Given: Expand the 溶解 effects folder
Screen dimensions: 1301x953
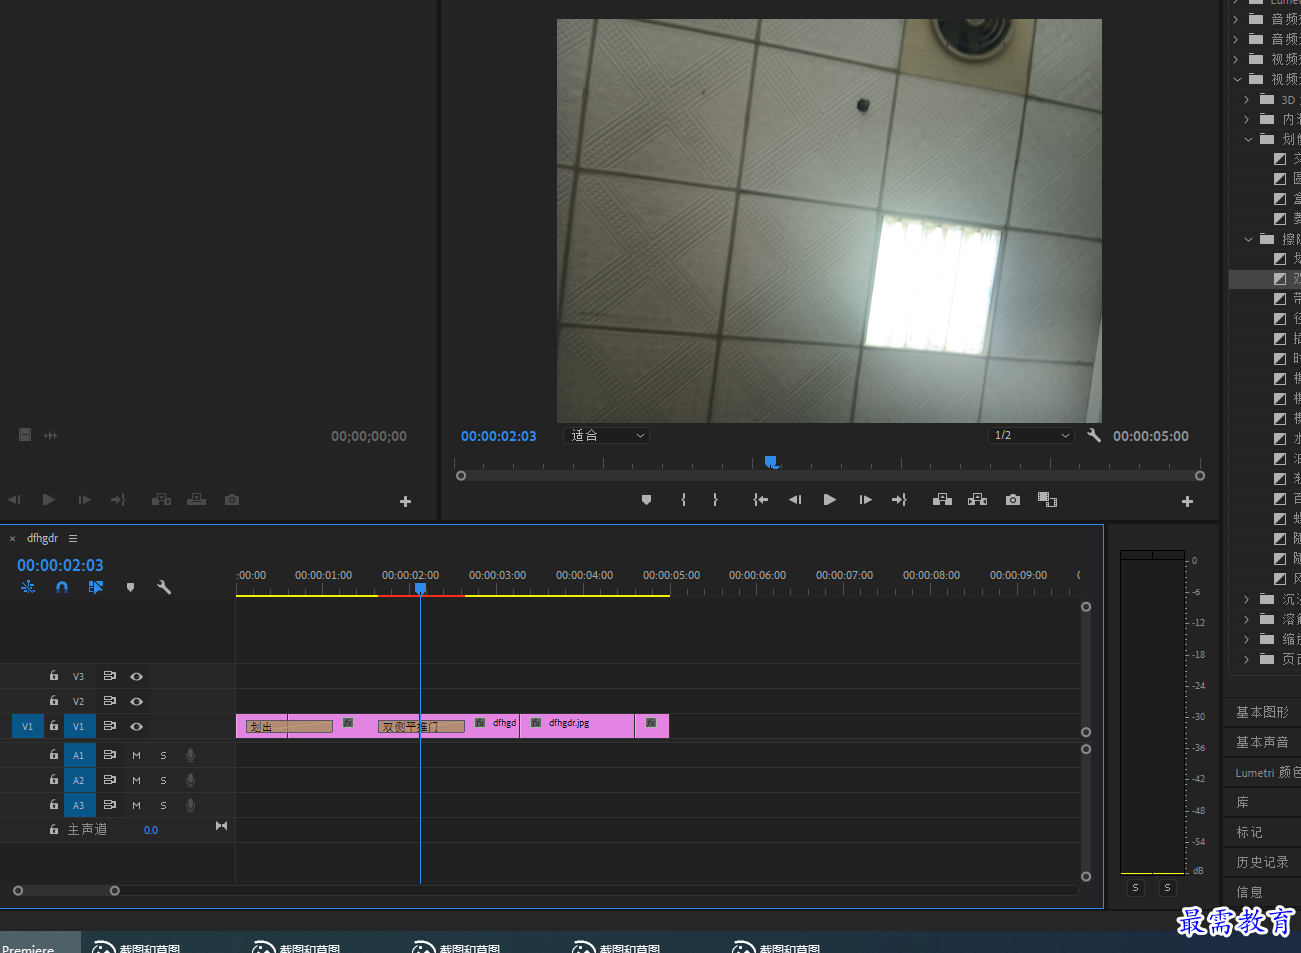Looking at the screenshot, I should [x=1247, y=619].
